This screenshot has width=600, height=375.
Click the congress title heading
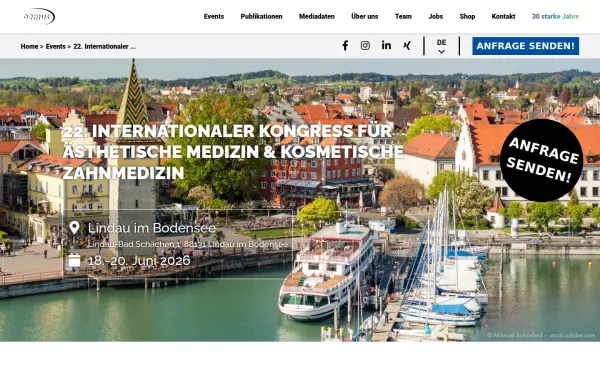pyautogui.click(x=233, y=152)
